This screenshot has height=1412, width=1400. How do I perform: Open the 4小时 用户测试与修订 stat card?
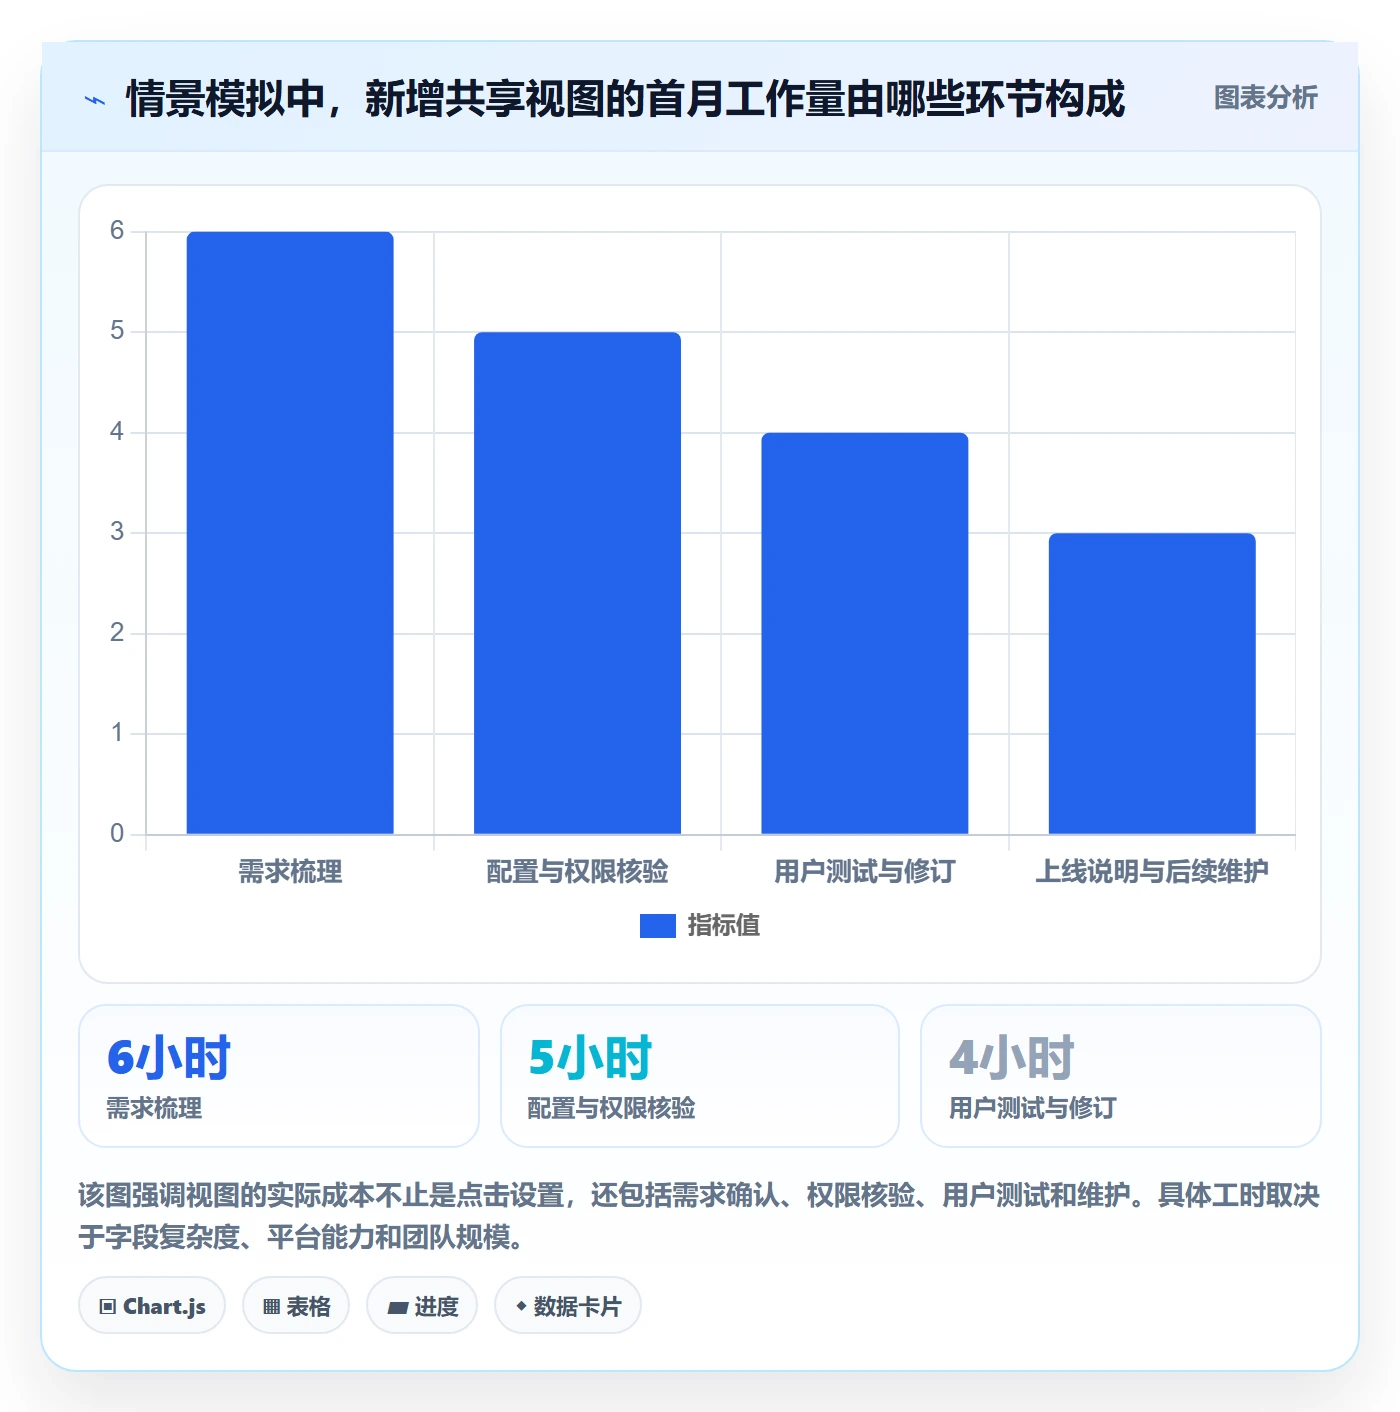[x=1121, y=1076]
